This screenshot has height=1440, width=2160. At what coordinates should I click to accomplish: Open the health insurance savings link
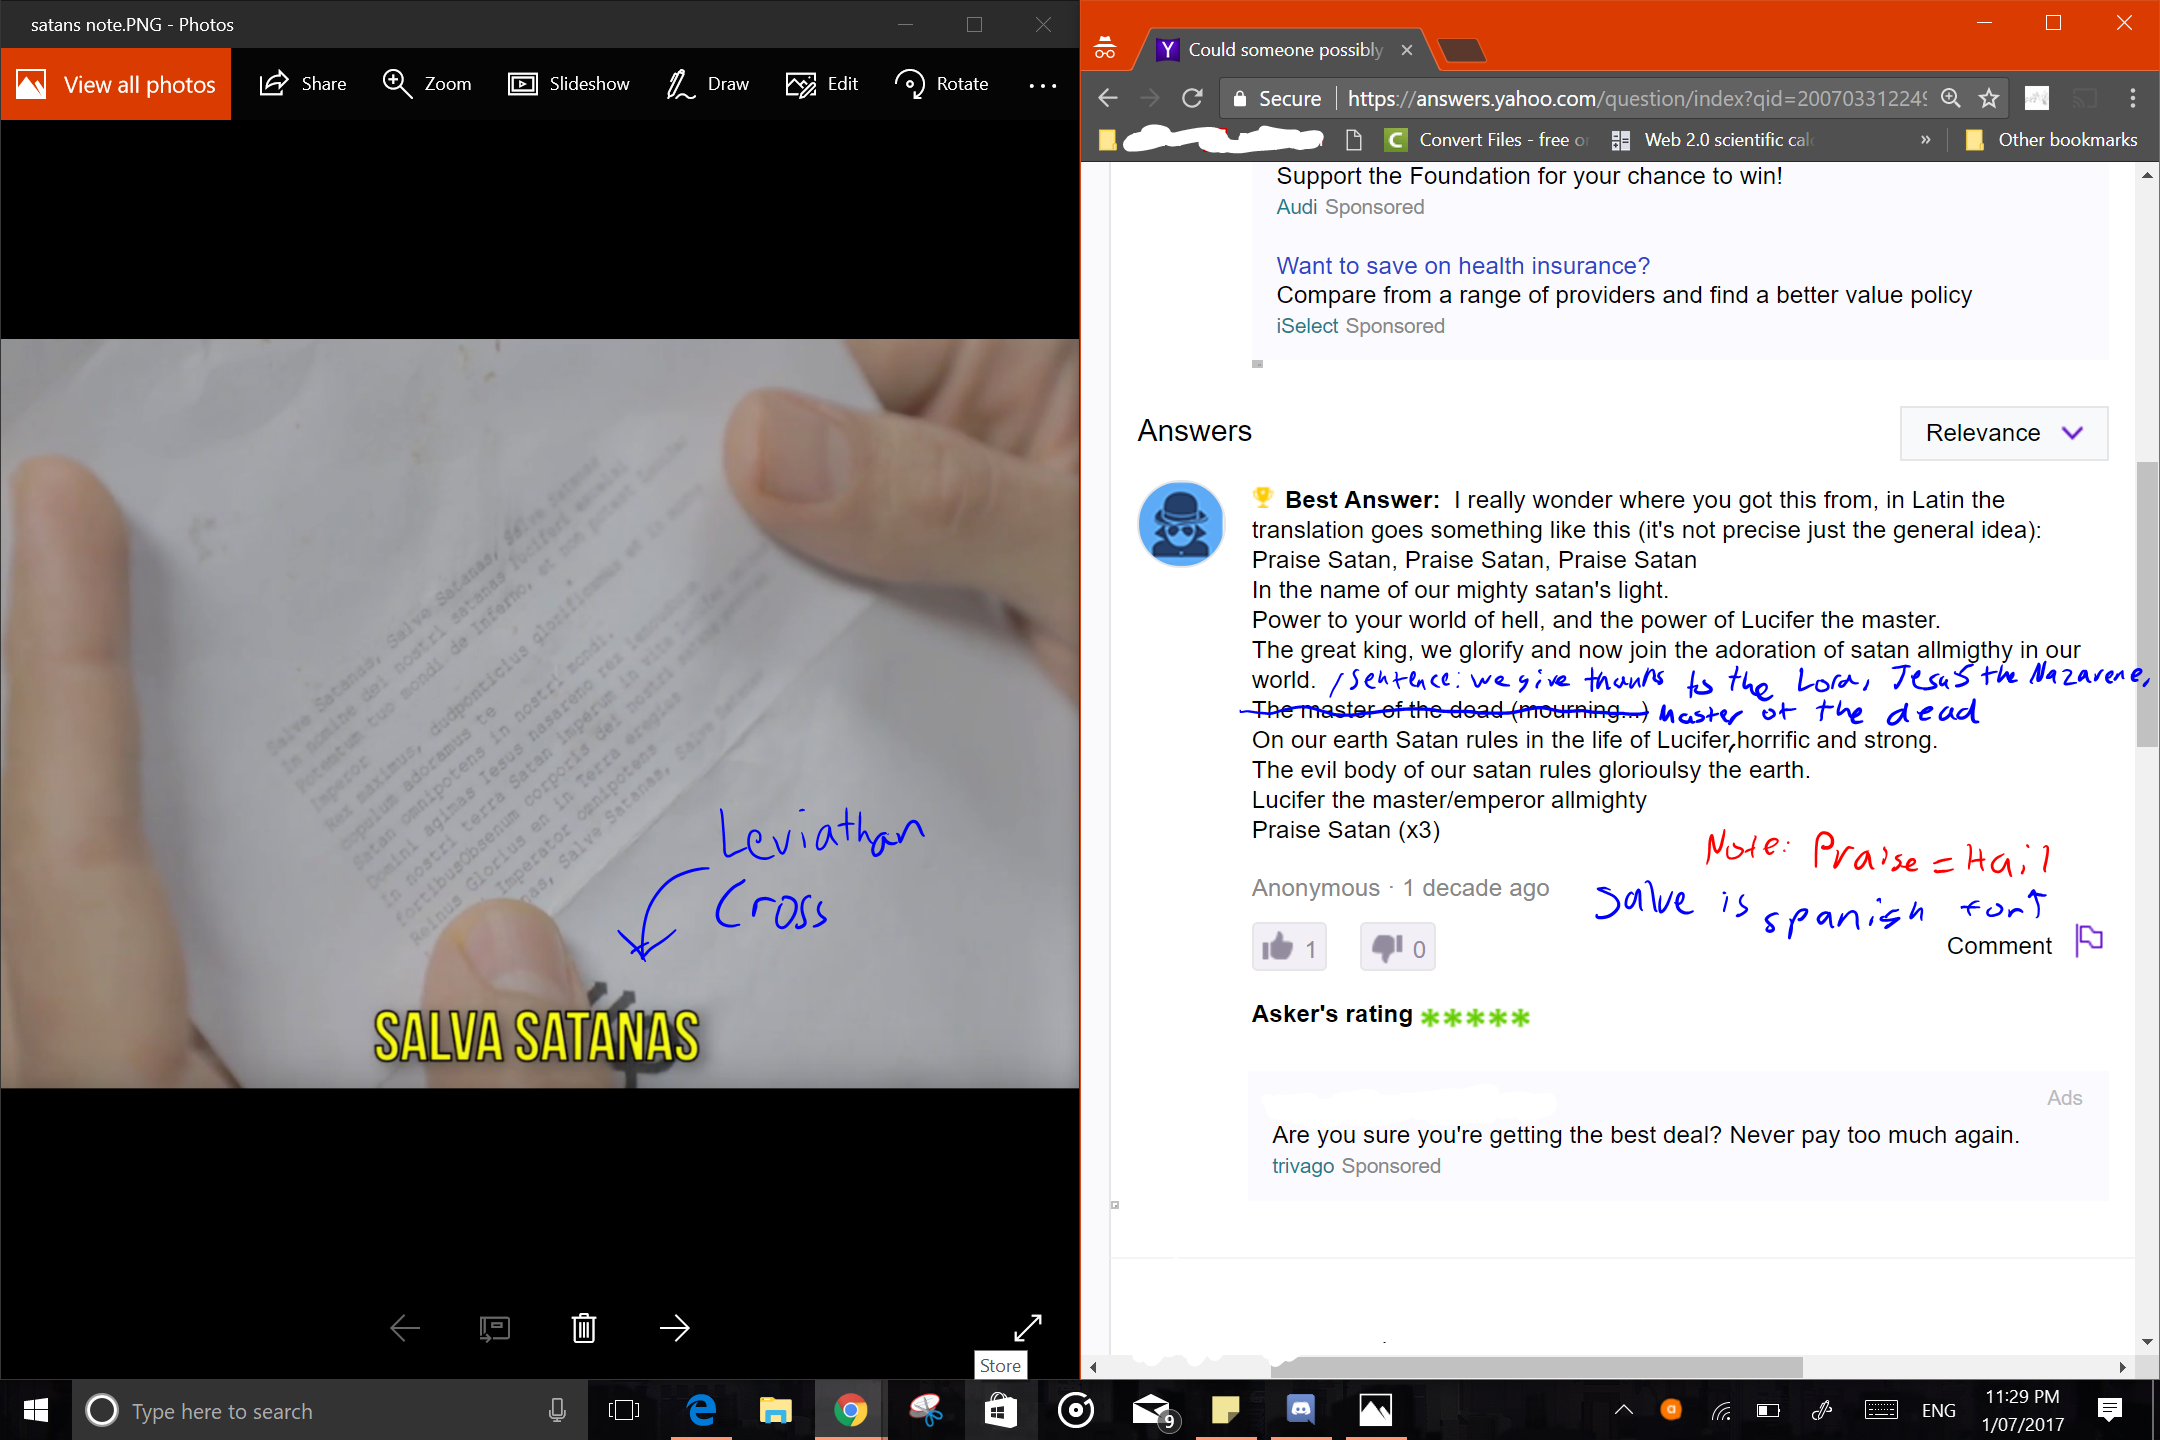click(x=1461, y=265)
